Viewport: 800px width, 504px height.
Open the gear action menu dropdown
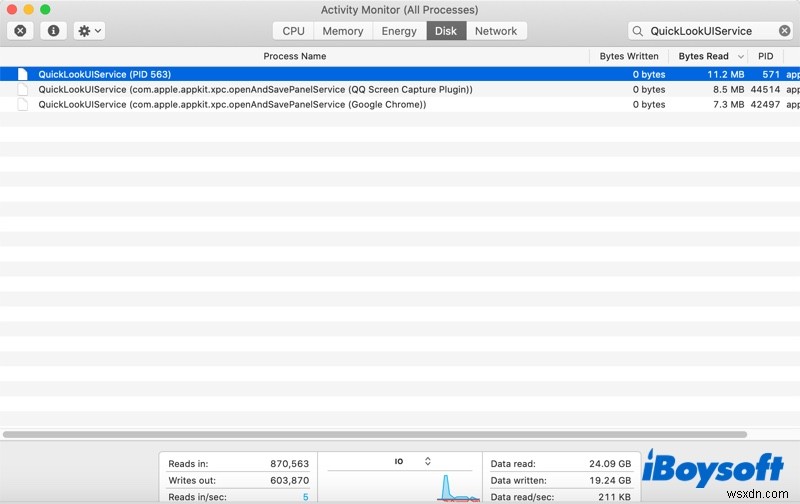pos(89,31)
